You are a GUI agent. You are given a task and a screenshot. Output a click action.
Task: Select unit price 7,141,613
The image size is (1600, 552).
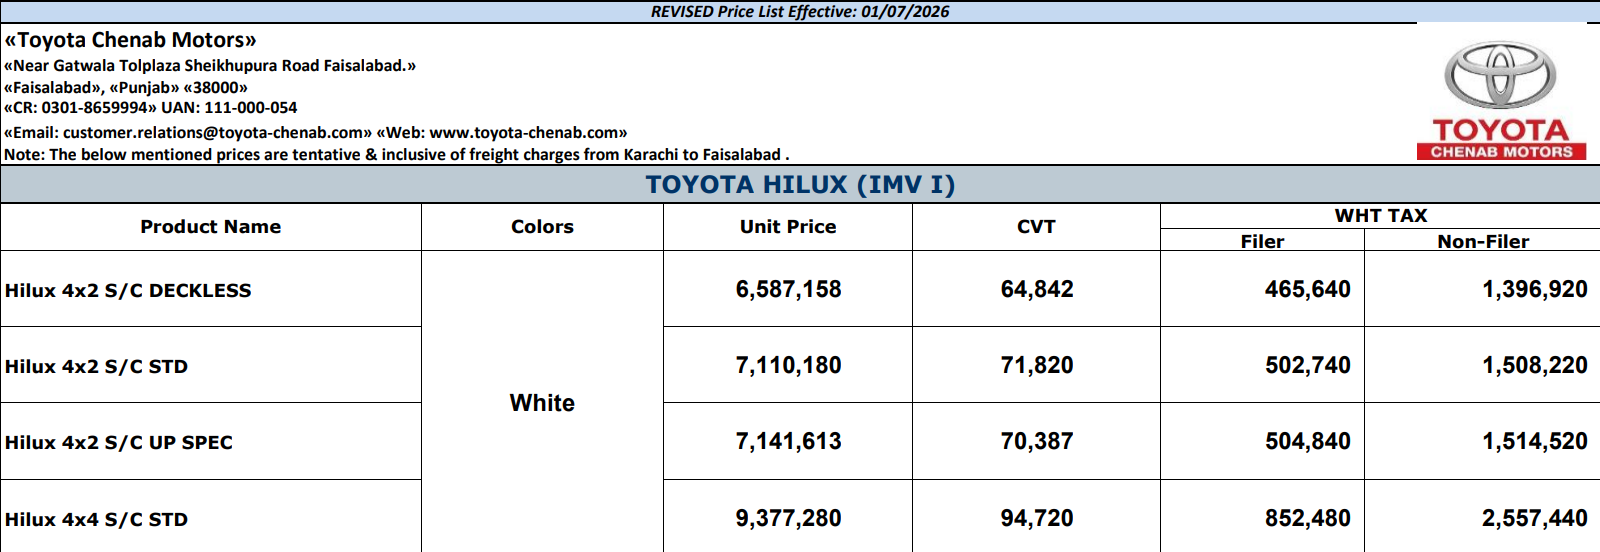click(788, 442)
